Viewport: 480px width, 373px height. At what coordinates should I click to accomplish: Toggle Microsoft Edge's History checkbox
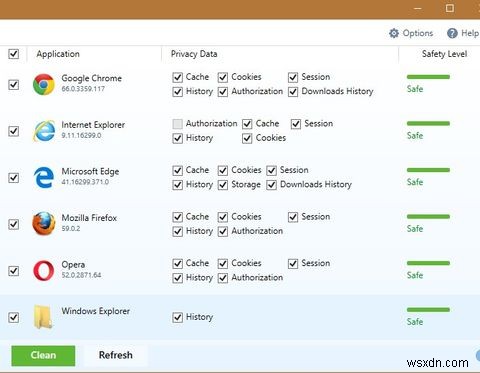178,185
